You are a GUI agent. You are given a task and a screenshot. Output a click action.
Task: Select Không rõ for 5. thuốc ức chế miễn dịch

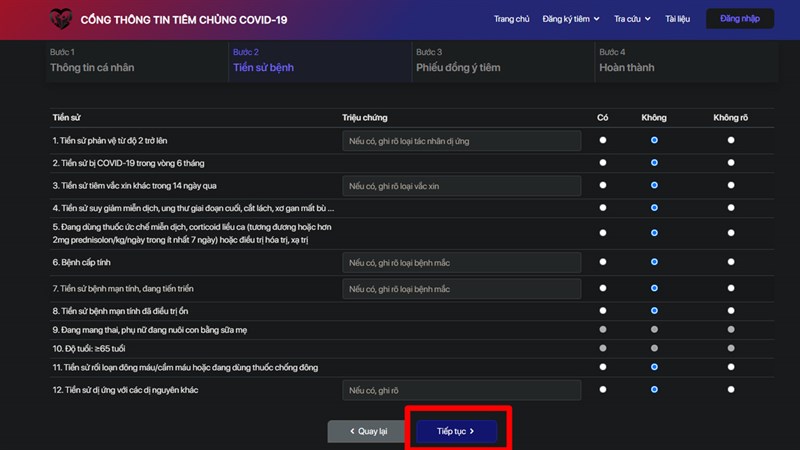731,233
